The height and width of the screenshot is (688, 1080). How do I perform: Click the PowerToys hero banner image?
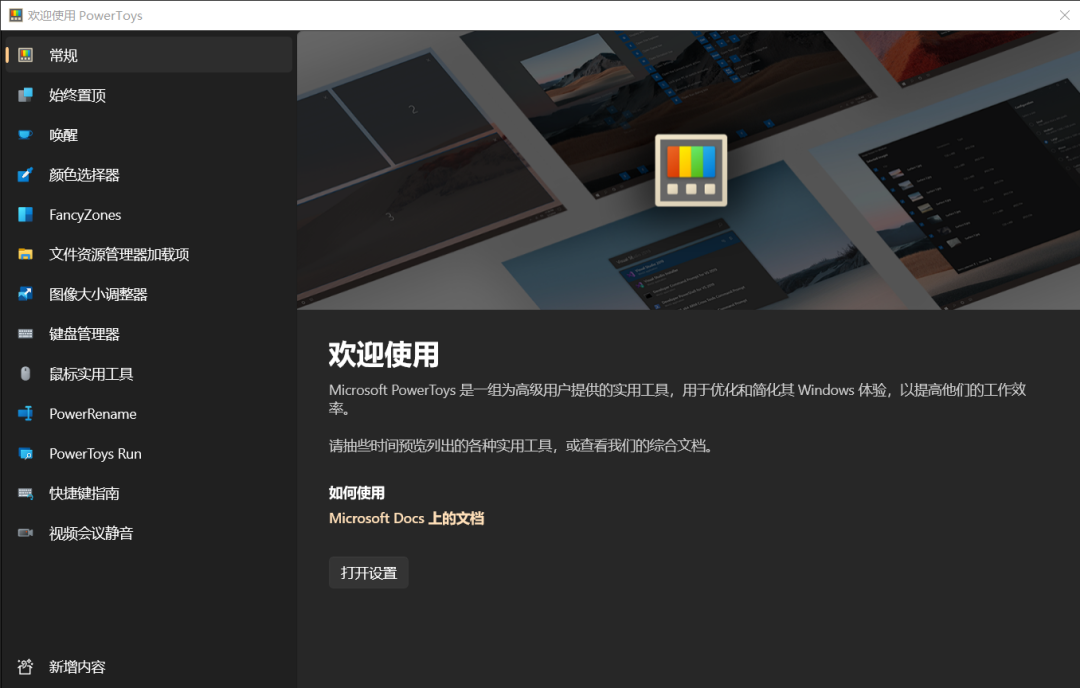pyautogui.click(x=688, y=170)
